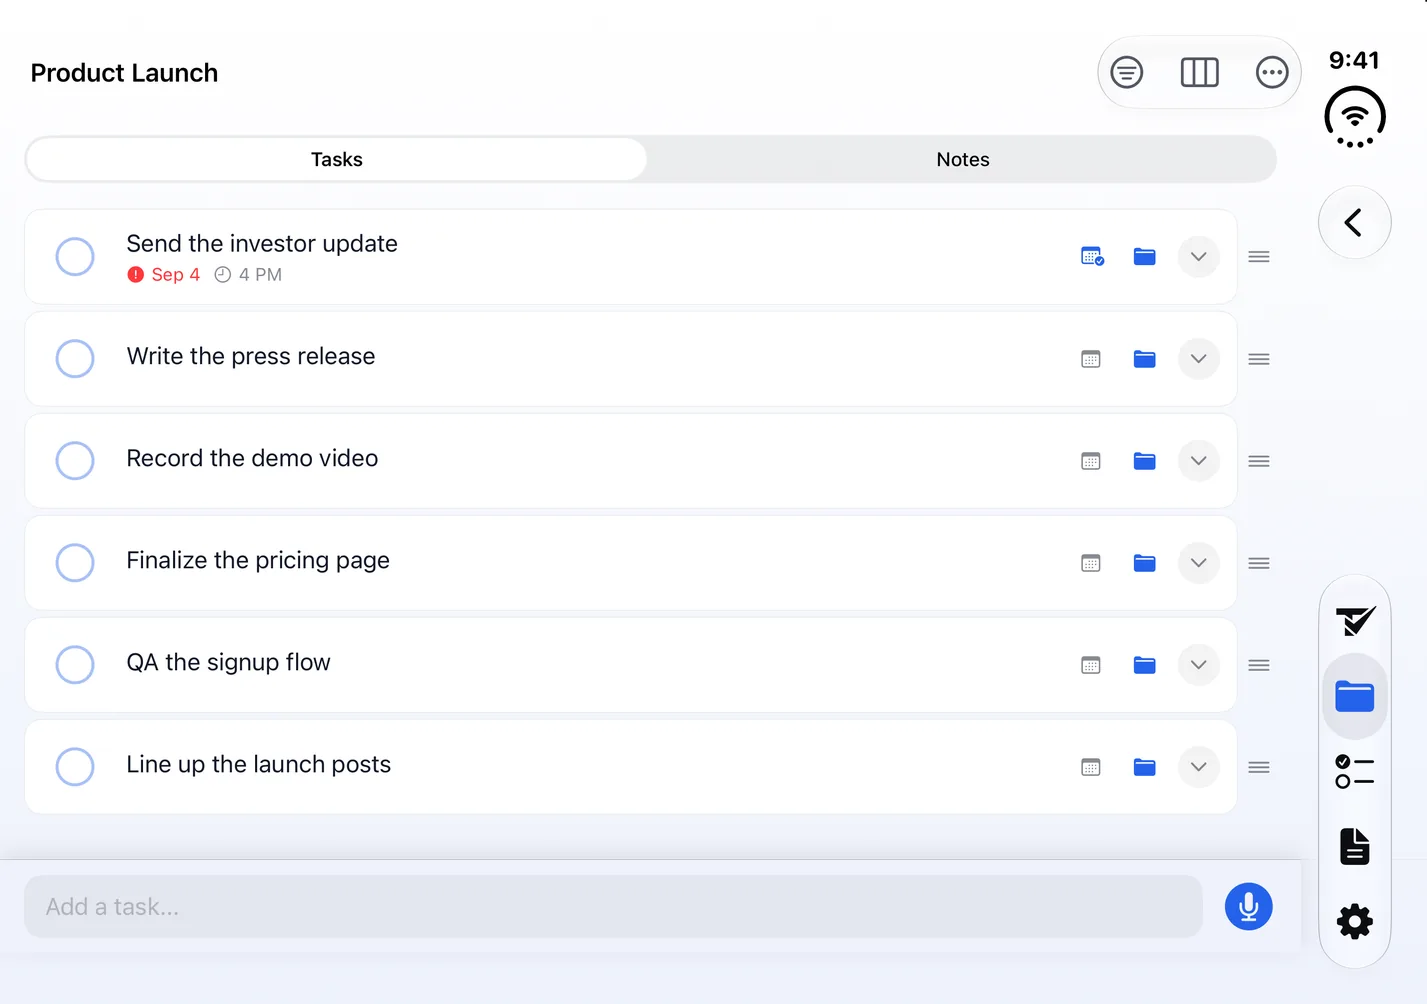The height and width of the screenshot is (1004, 1427).
Task: Tap the Wi-Fi sync status icon
Action: (1355, 117)
